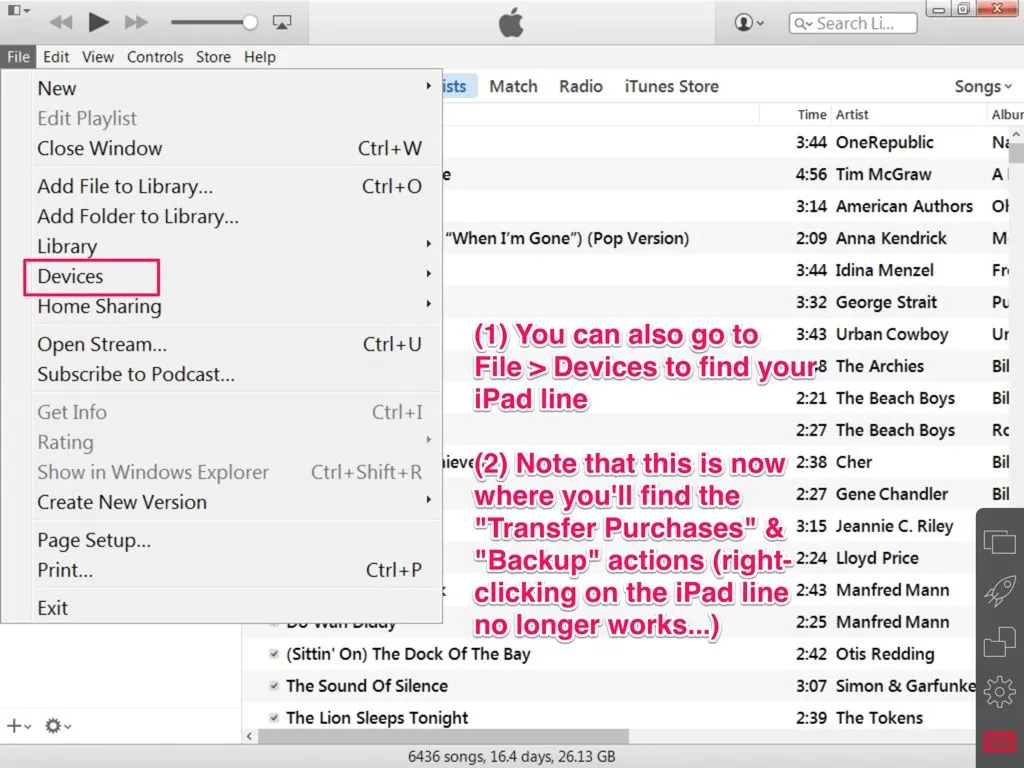Open the AirPlay output icon
Screen dimensions: 1024x768
point(281,22)
